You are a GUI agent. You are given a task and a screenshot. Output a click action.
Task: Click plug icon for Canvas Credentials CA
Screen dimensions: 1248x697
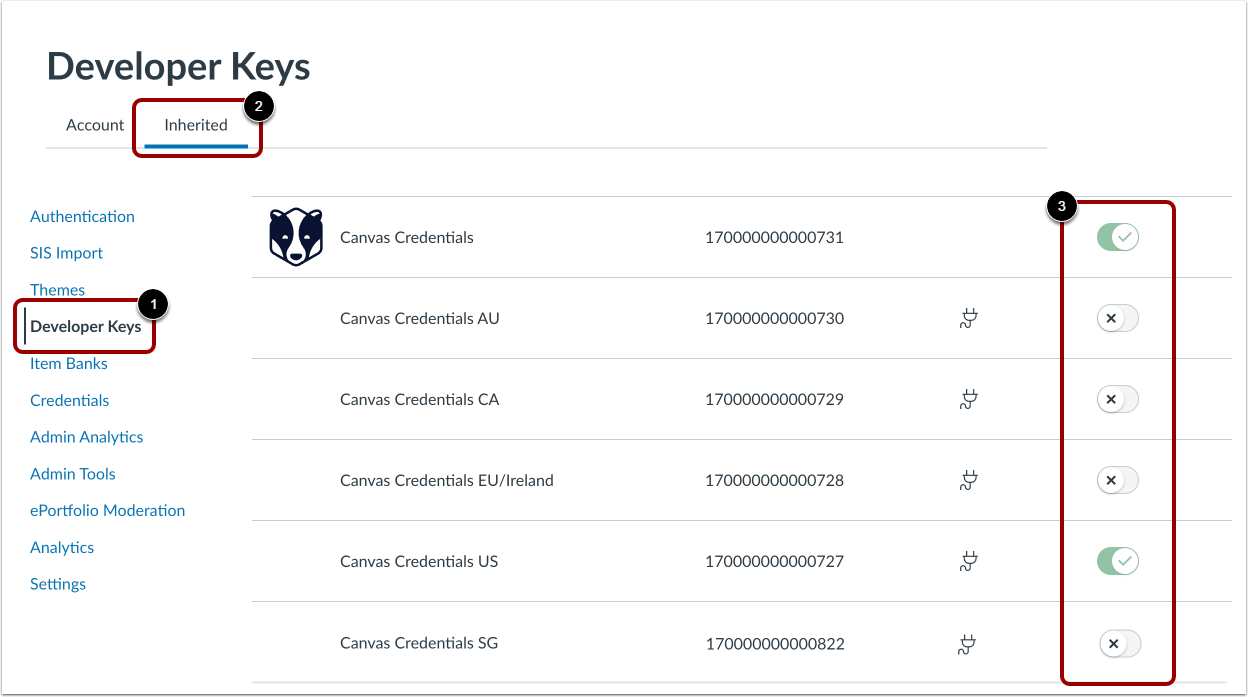(x=967, y=400)
